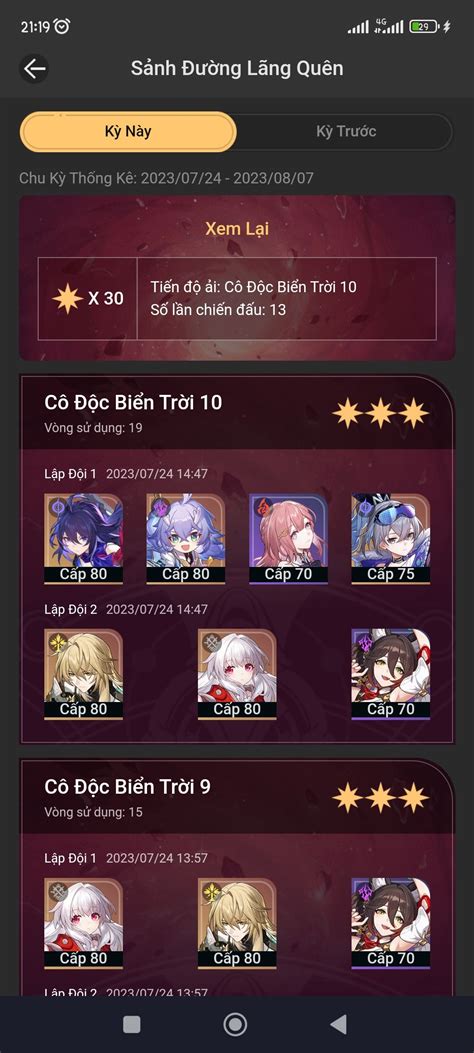
Task: Select the pink-haired Cấp 70 character portrait
Action: click(288, 539)
